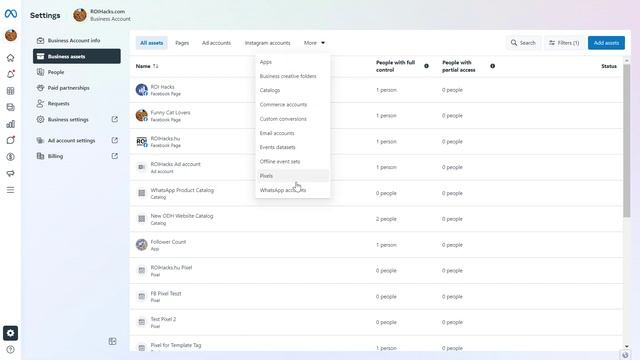Click the collapse sidebar panel icon
Image resolution: width=640 pixels, height=360 pixels.
(x=113, y=341)
